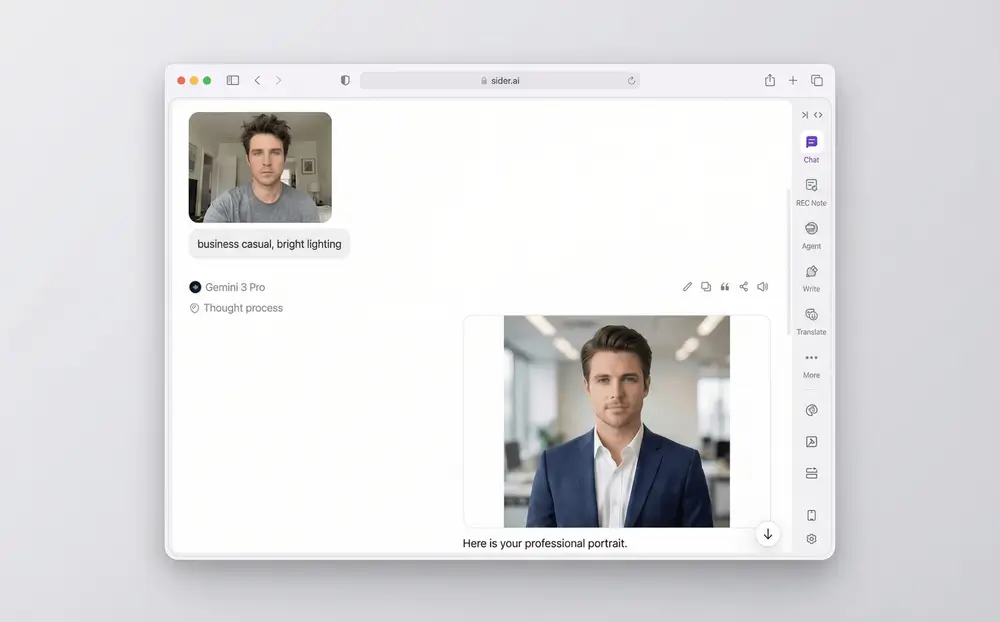Open the Translate tool

(811, 321)
